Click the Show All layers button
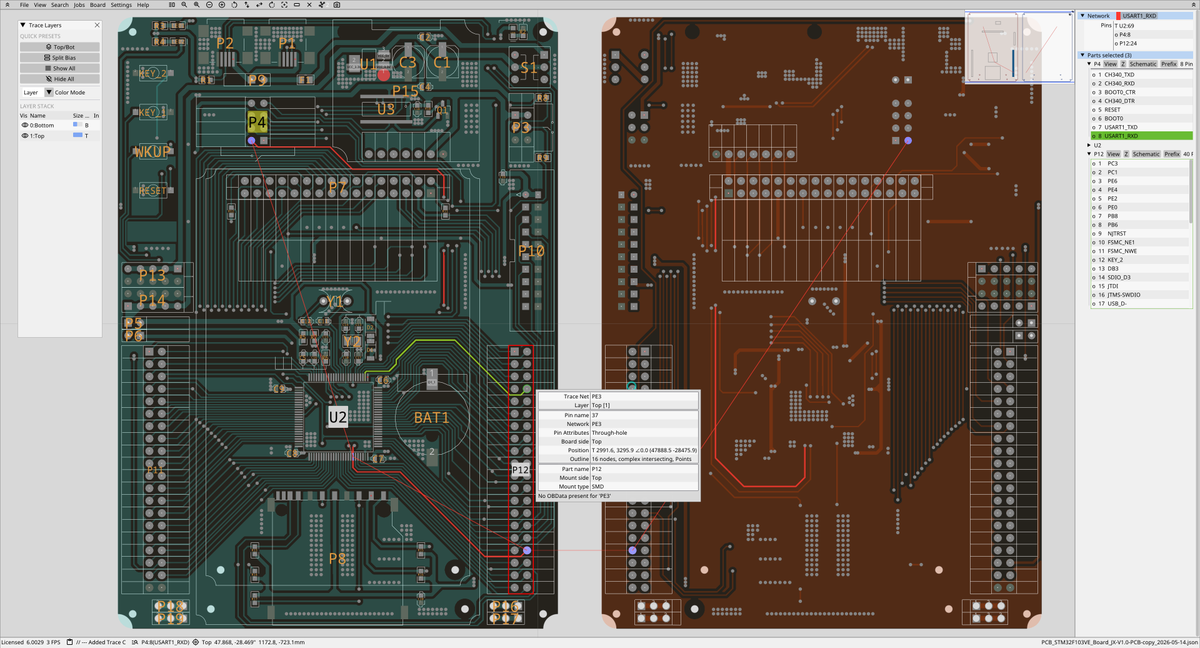This screenshot has height=648, width=1200. (60, 68)
